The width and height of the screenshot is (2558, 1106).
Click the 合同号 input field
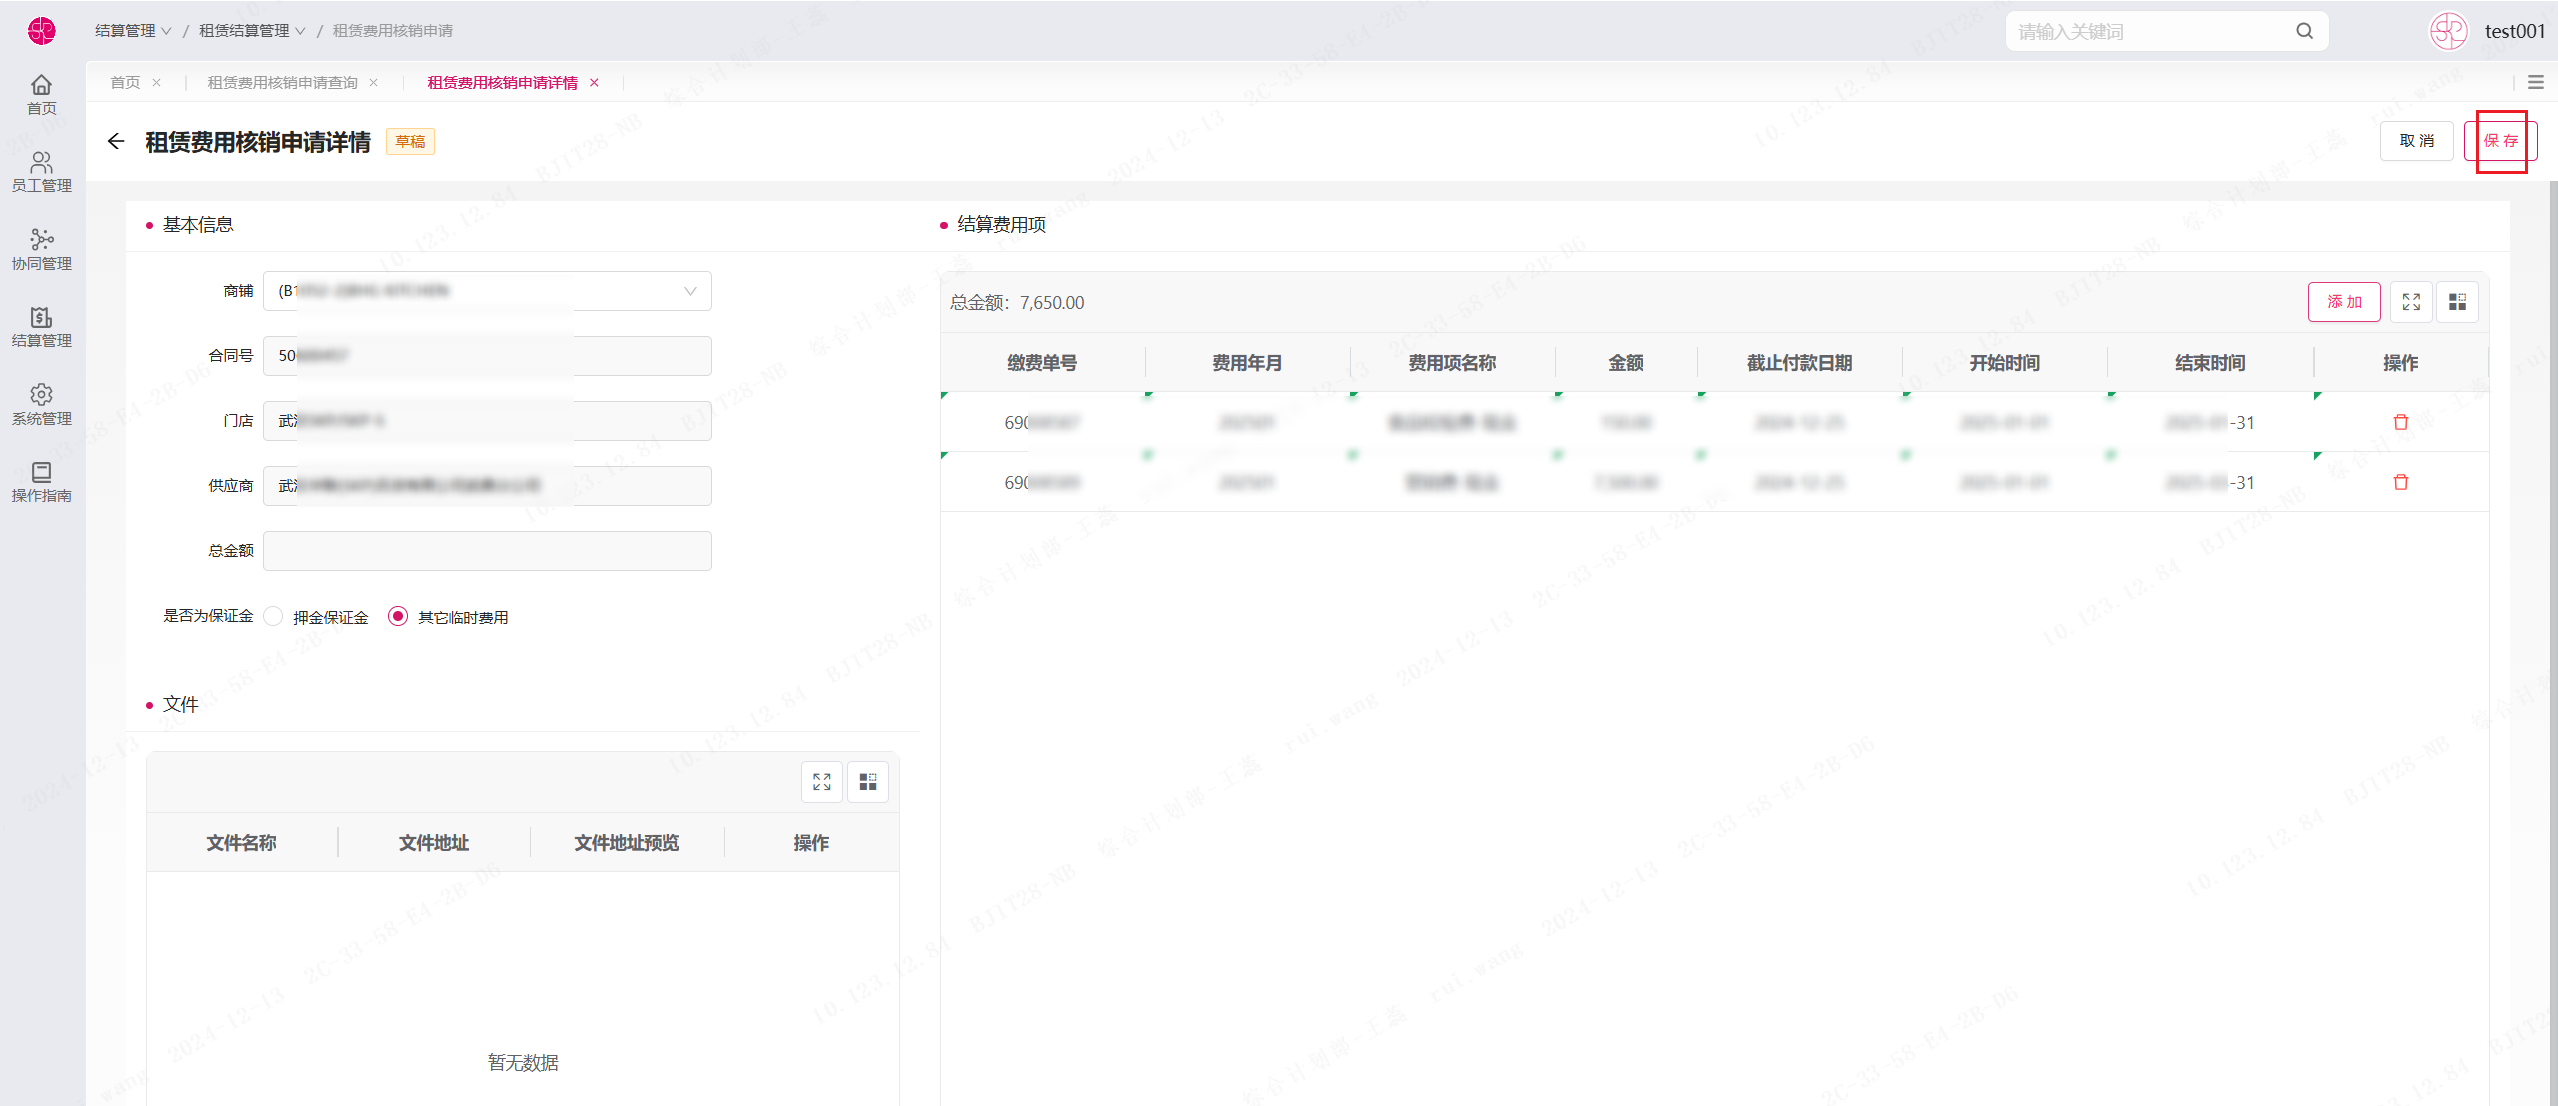click(x=487, y=356)
